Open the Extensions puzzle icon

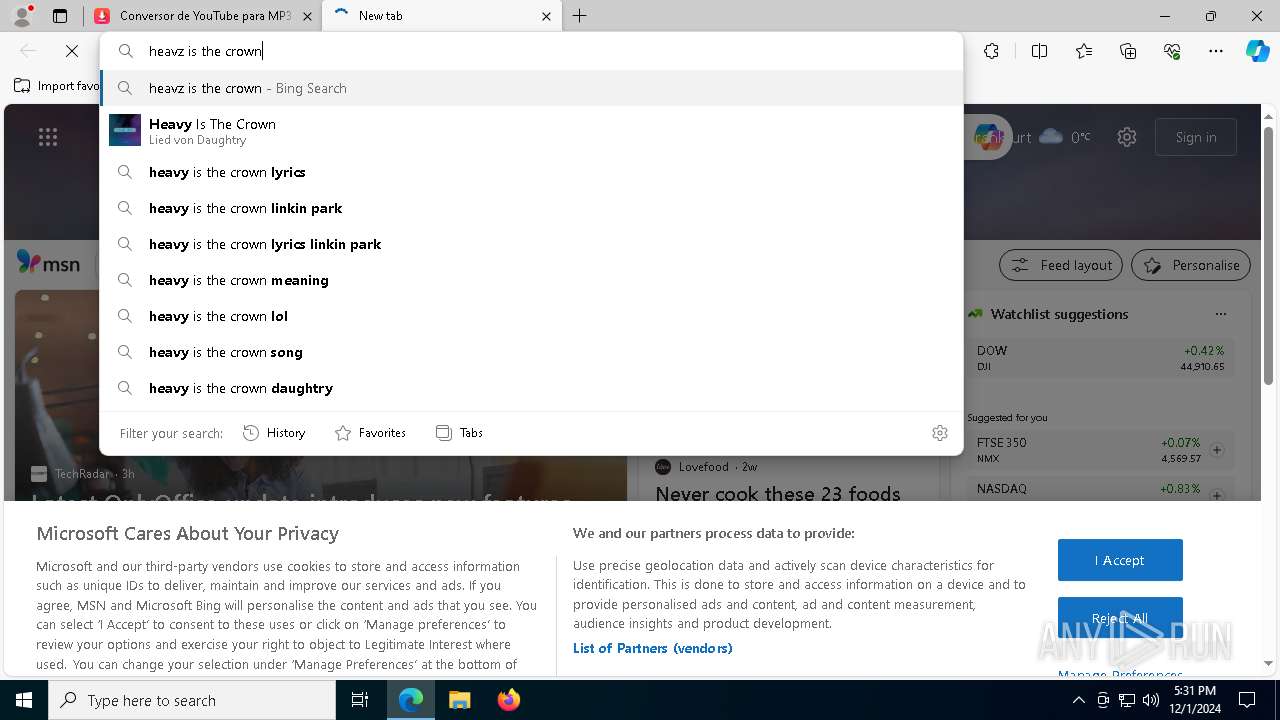coord(991,51)
